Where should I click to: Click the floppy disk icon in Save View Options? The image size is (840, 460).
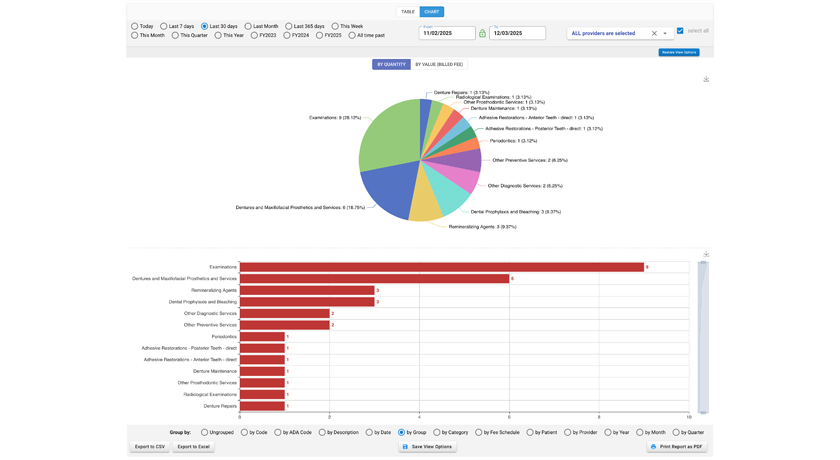coord(405,447)
